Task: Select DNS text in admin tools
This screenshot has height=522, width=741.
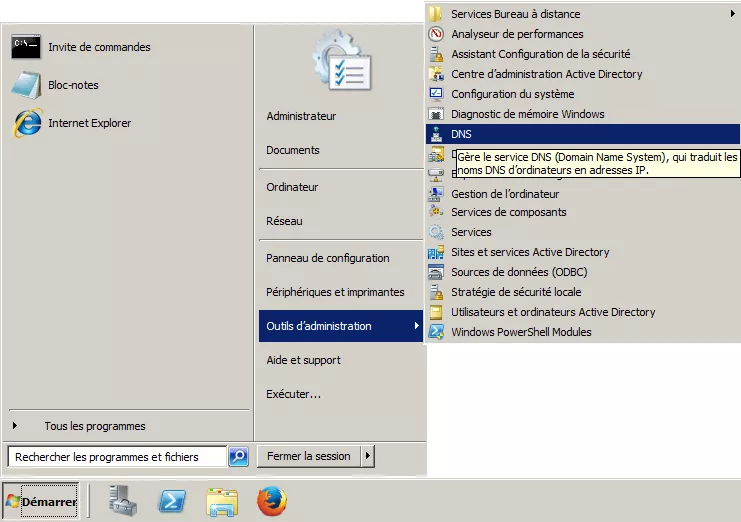Action: [x=461, y=134]
